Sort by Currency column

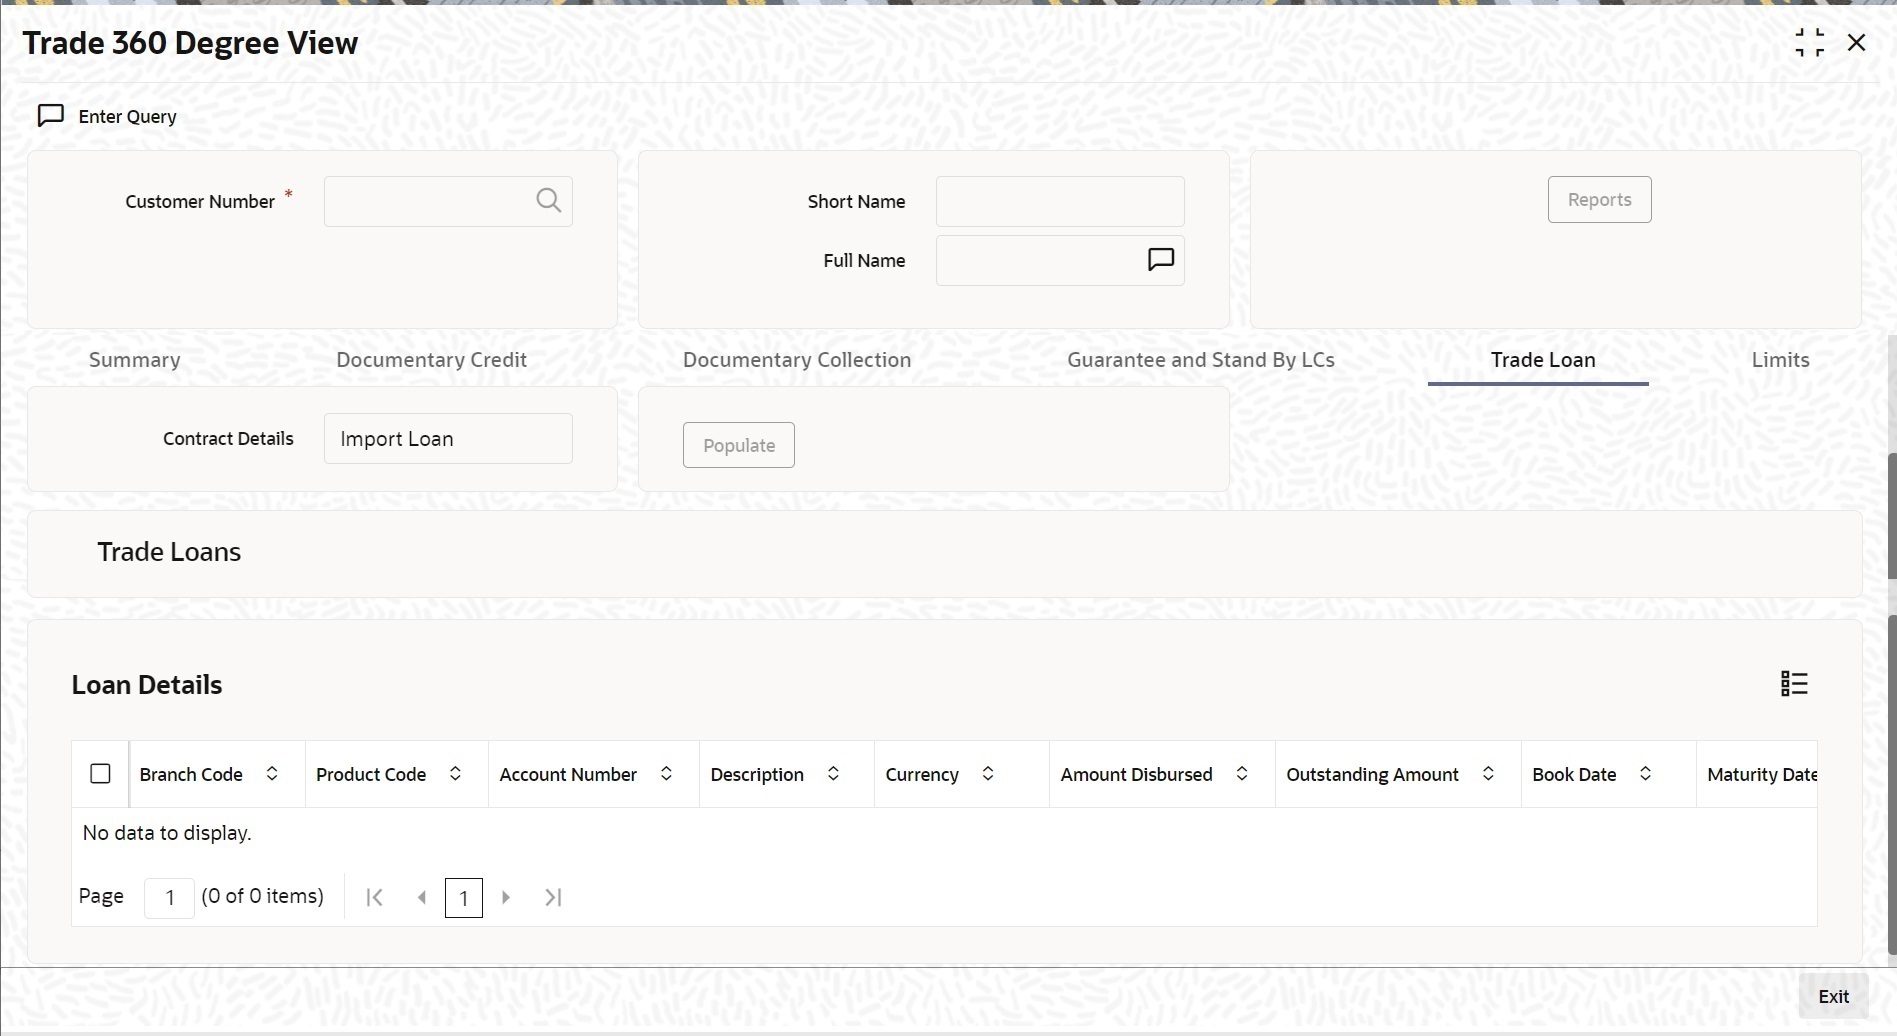(988, 774)
